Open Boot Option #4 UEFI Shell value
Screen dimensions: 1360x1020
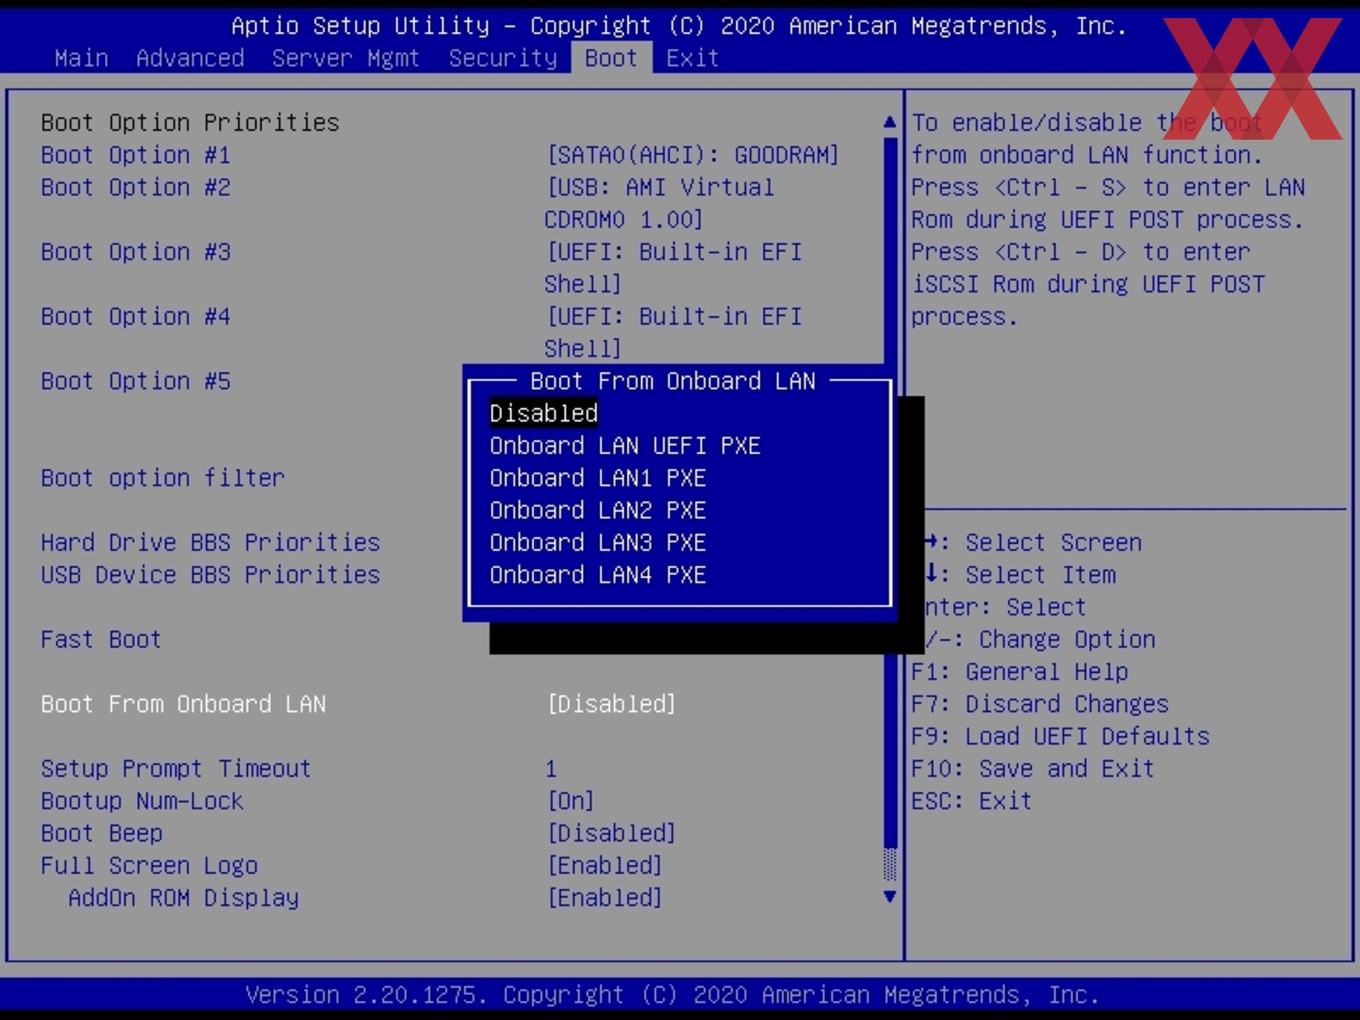pos(674,333)
